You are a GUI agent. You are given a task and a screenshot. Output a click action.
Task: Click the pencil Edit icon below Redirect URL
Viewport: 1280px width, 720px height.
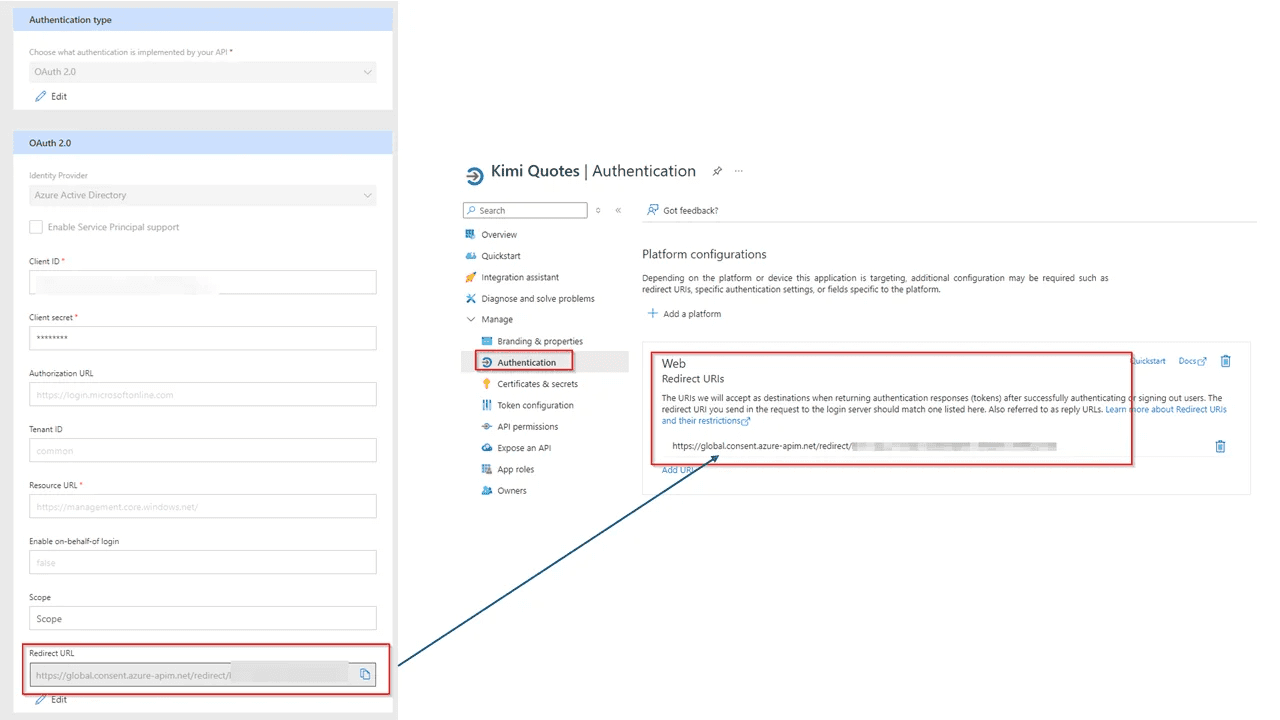(41, 699)
